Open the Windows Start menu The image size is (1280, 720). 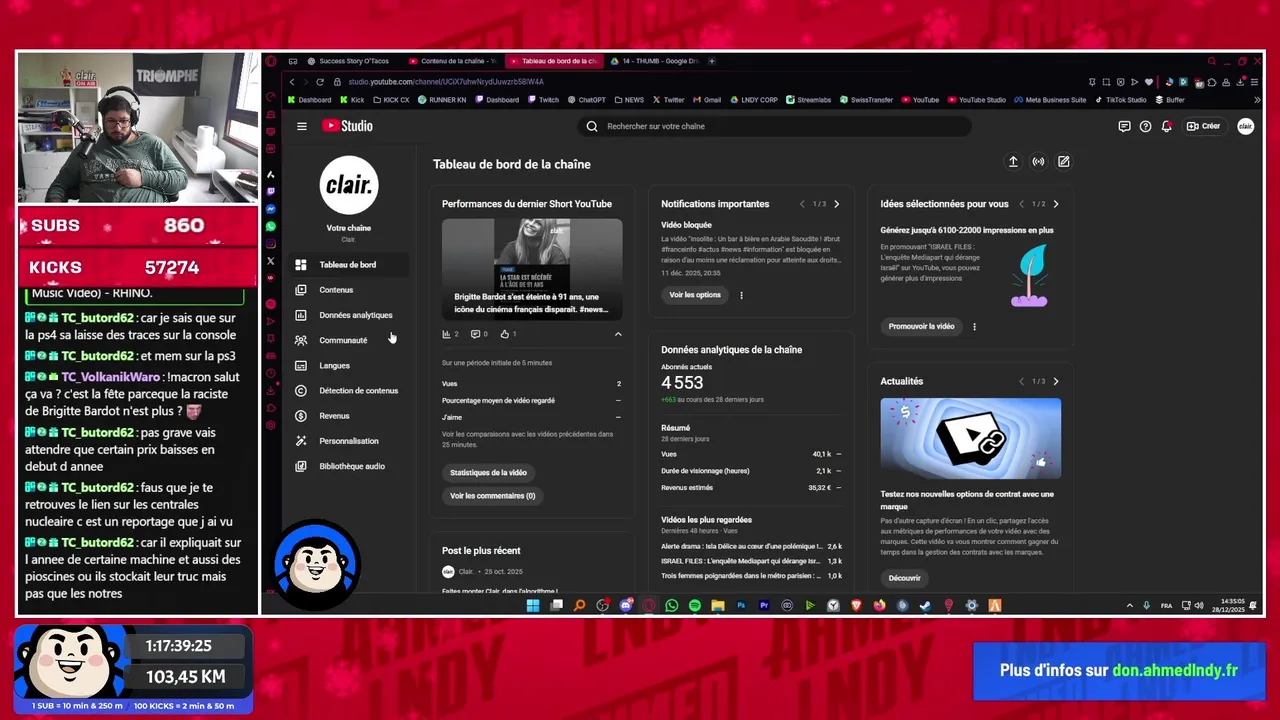pos(533,605)
